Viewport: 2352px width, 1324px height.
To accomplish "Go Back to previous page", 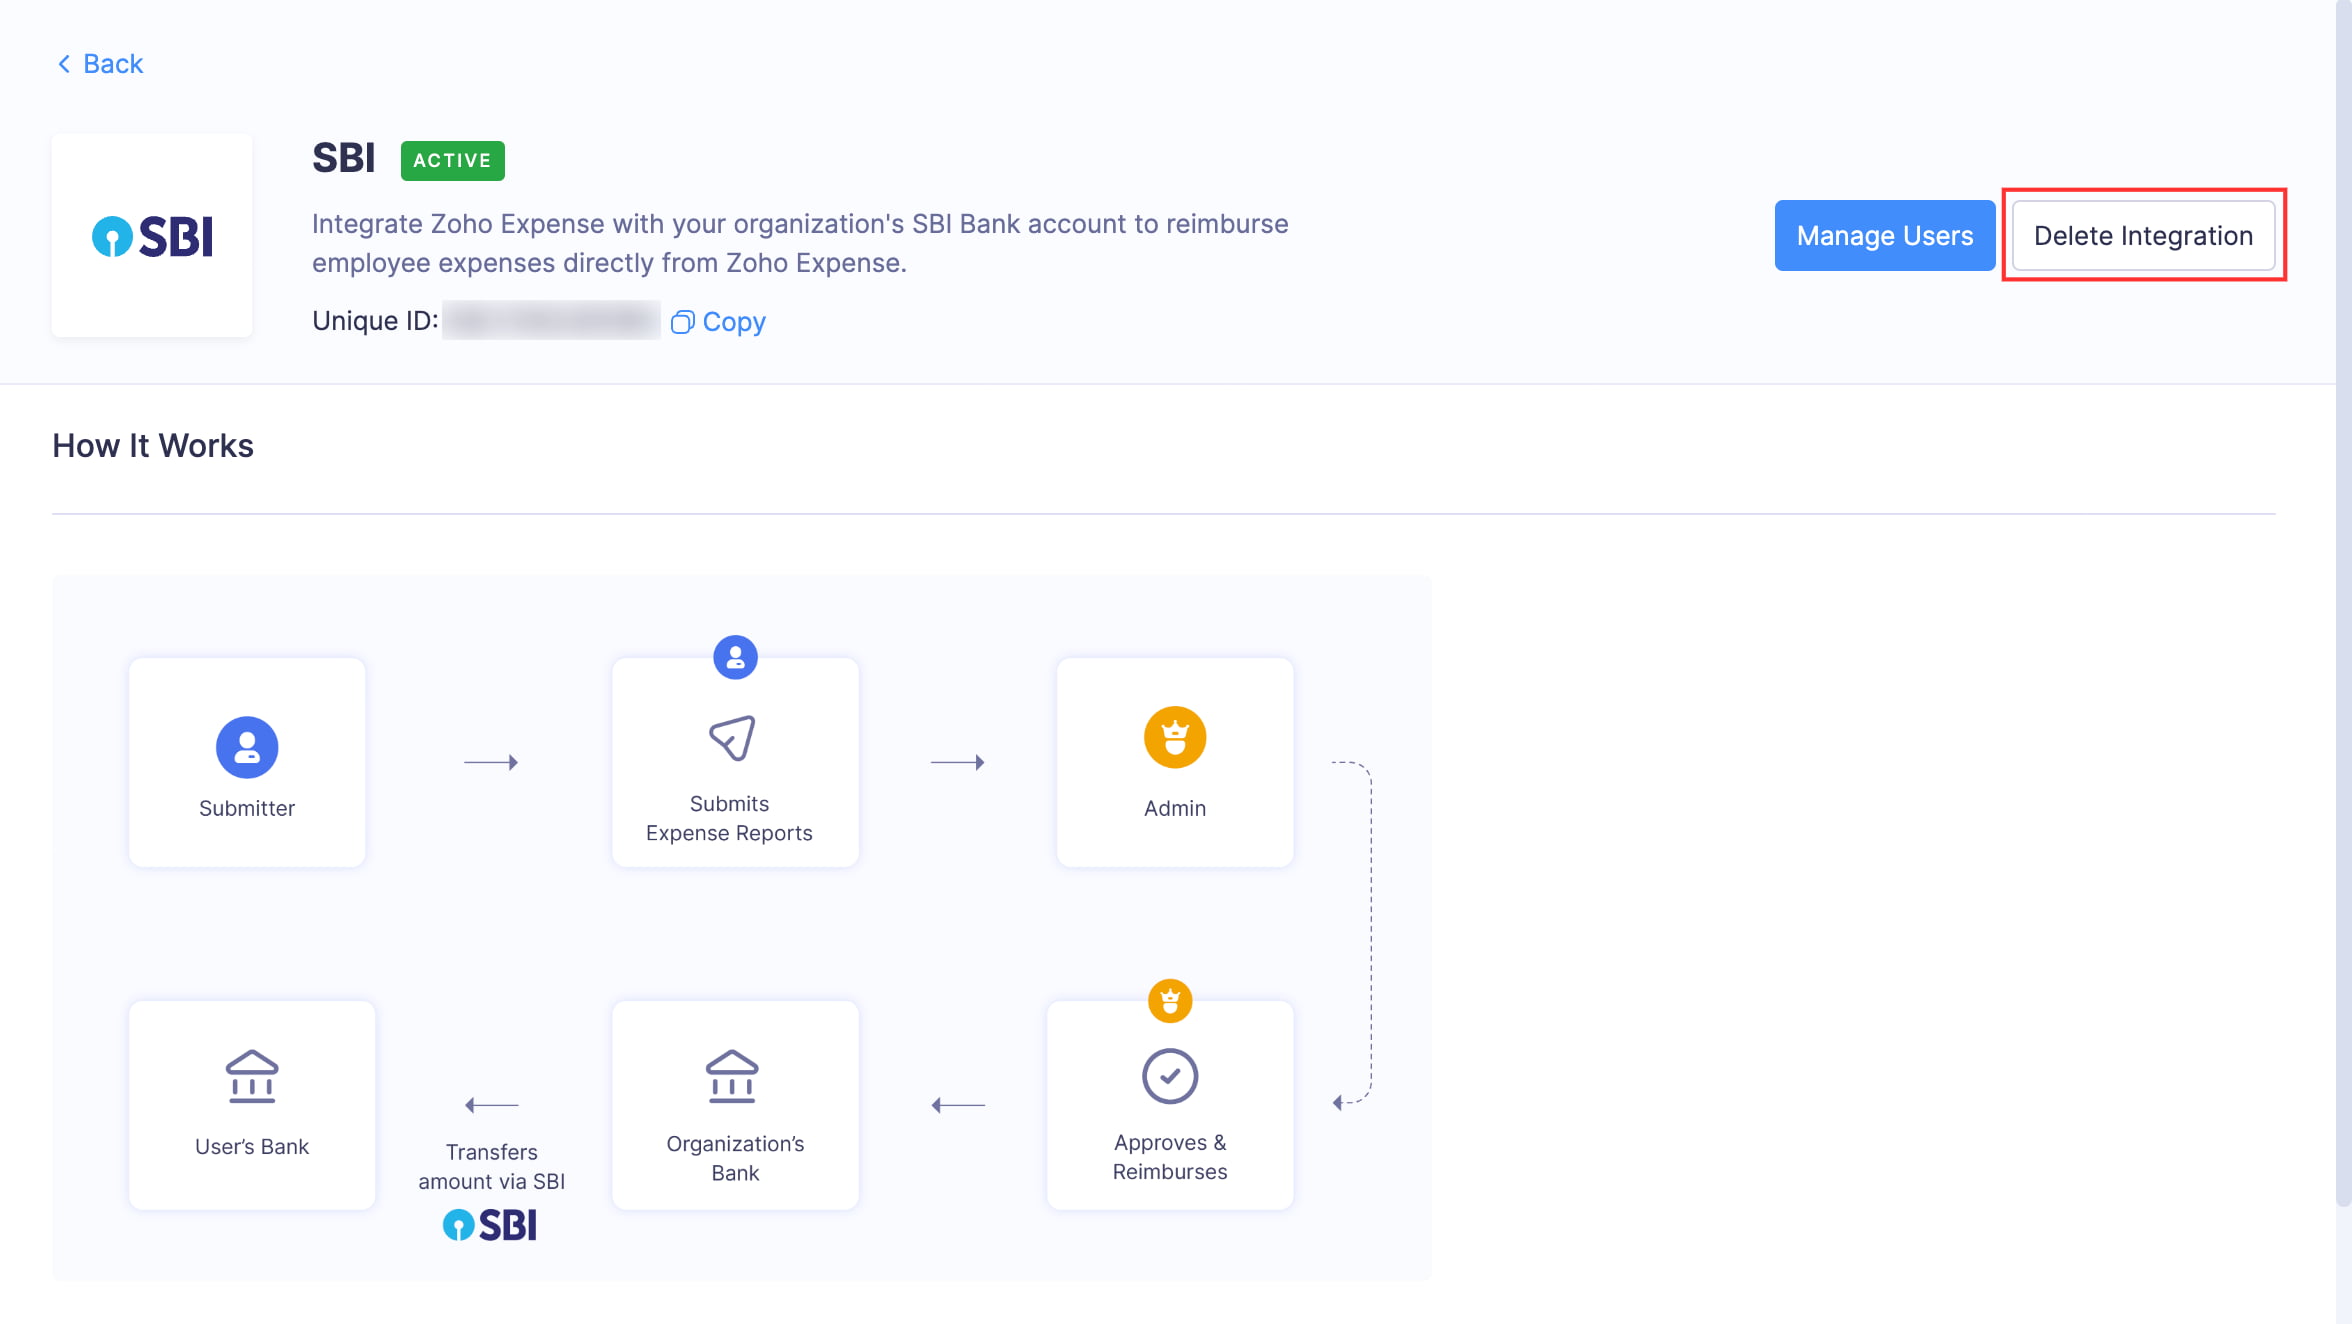I will coord(113,64).
